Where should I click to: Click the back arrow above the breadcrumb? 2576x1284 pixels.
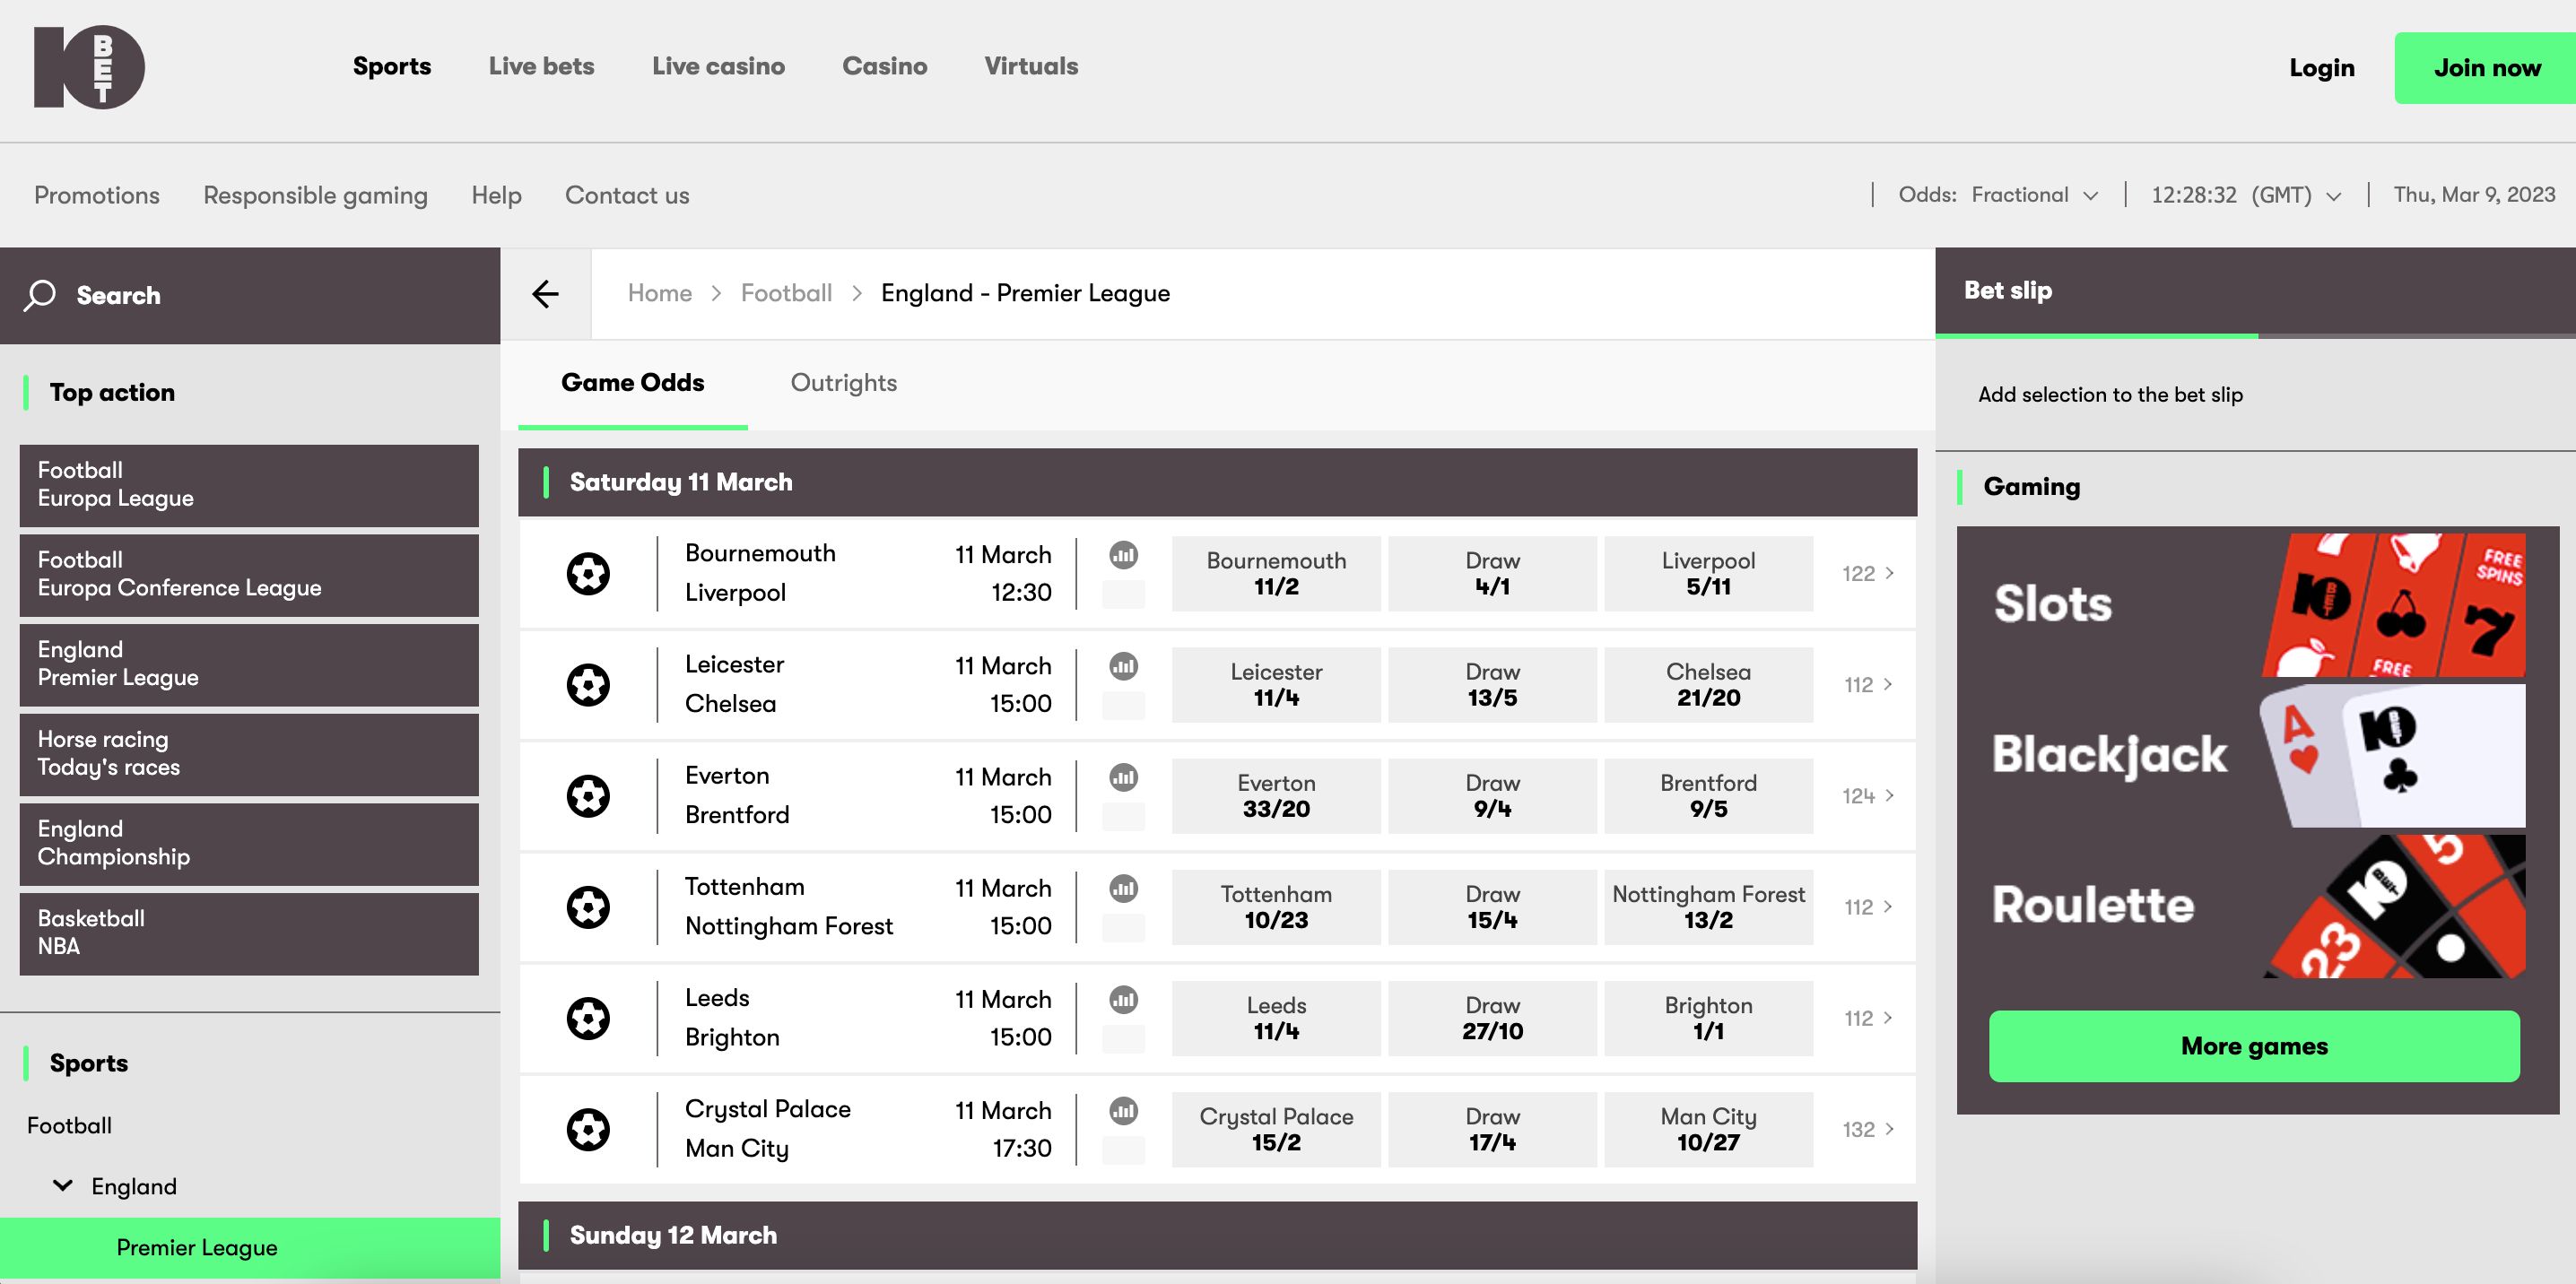pos(545,292)
